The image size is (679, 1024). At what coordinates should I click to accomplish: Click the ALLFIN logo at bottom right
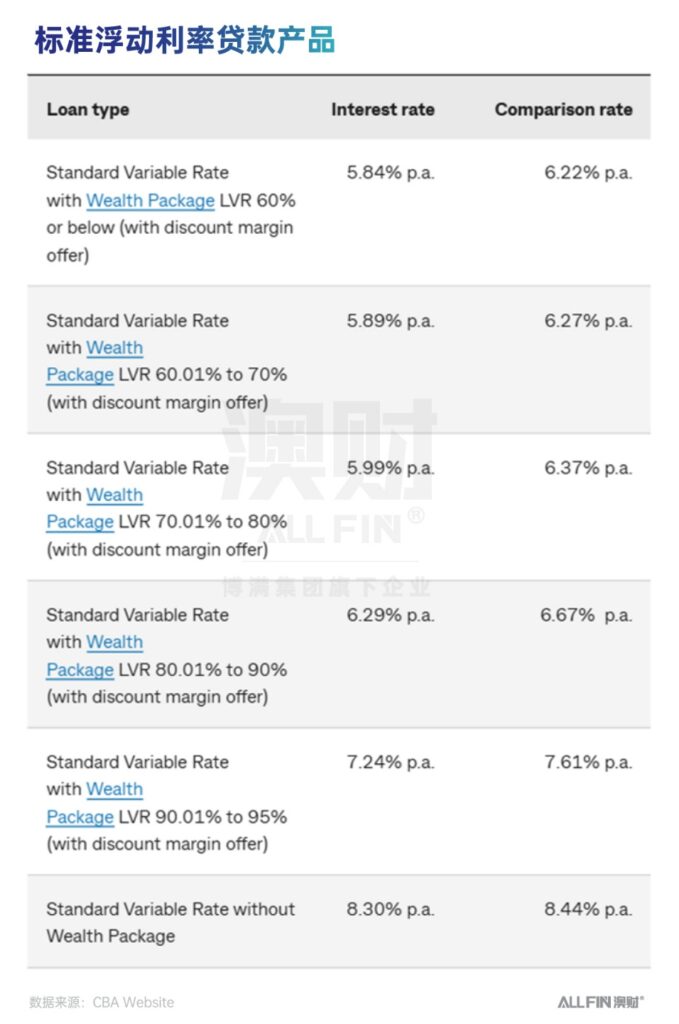[x=601, y=1001]
